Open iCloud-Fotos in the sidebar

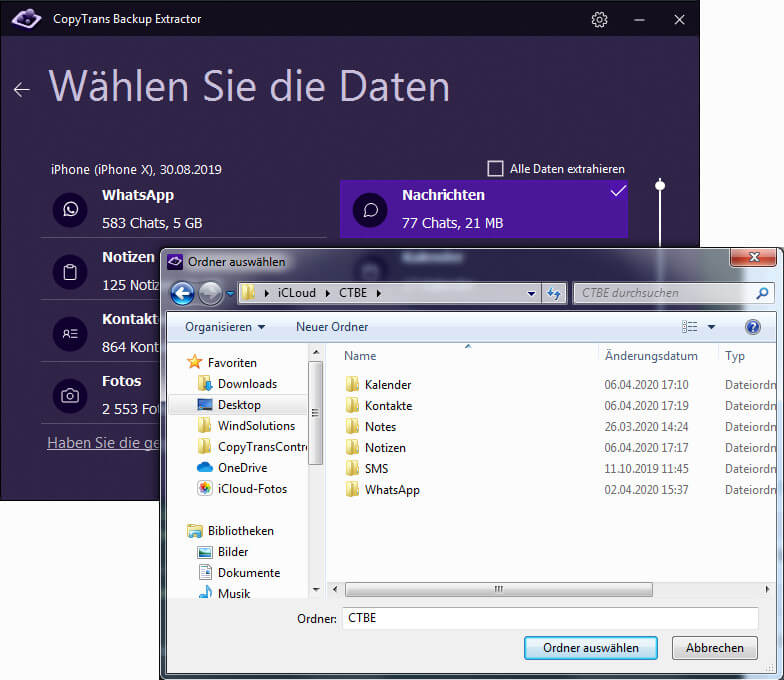point(242,488)
